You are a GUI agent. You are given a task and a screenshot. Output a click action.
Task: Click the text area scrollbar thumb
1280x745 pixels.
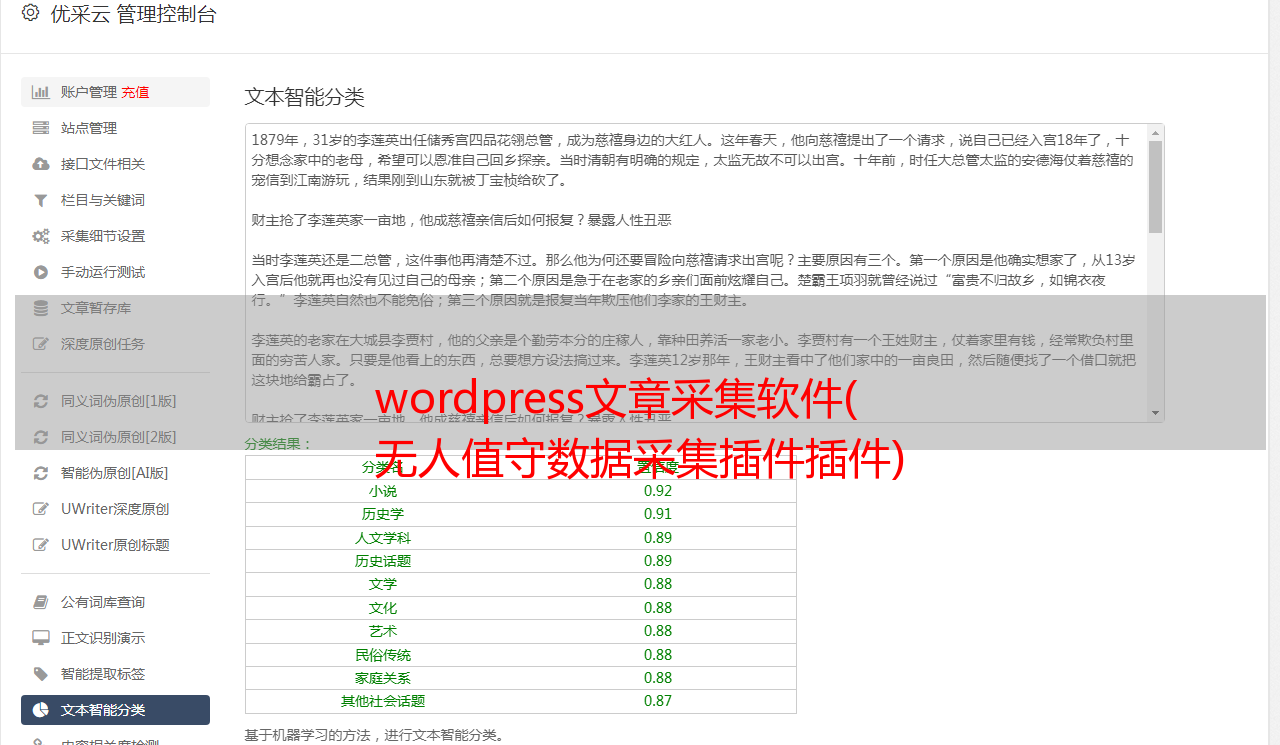click(x=1155, y=186)
